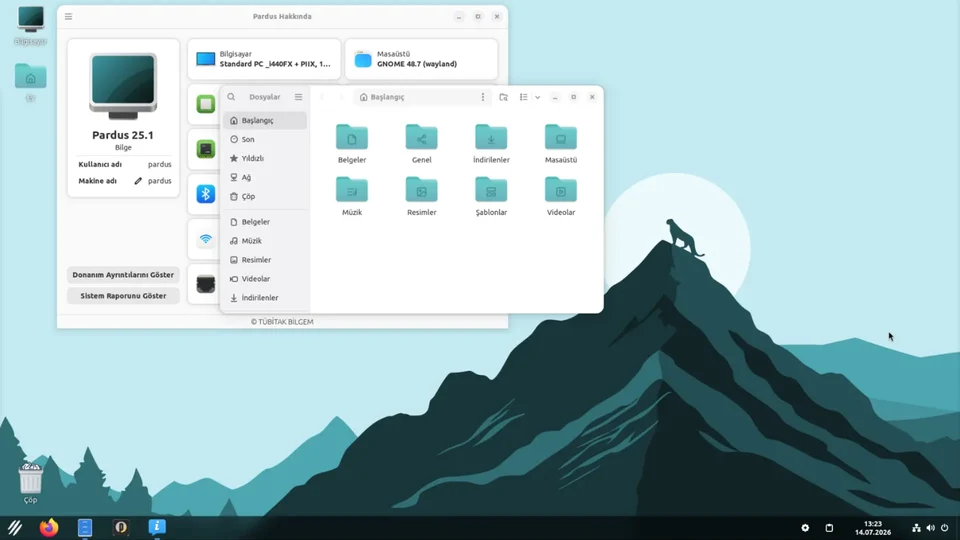Viewport: 960px width, 540px height.
Task: Click the green memory board icon
Action: pyautogui.click(x=206, y=149)
